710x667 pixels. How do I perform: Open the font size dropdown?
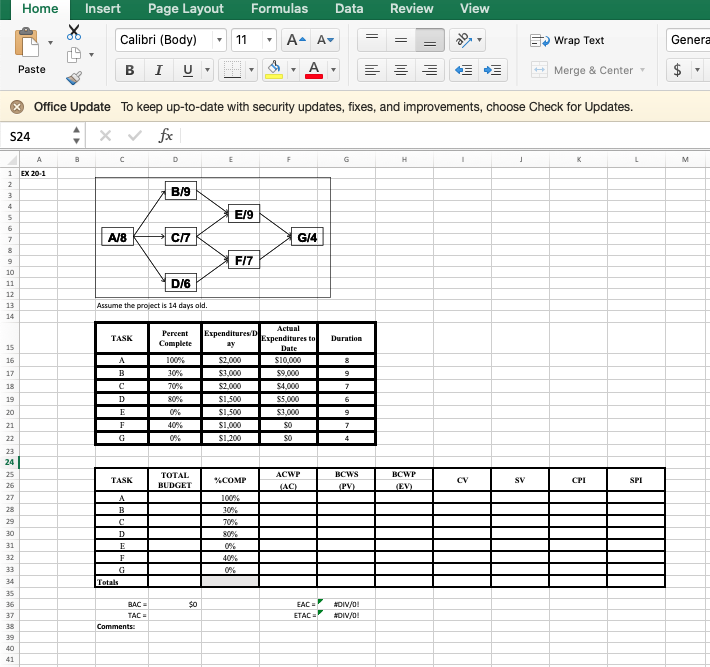point(269,40)
